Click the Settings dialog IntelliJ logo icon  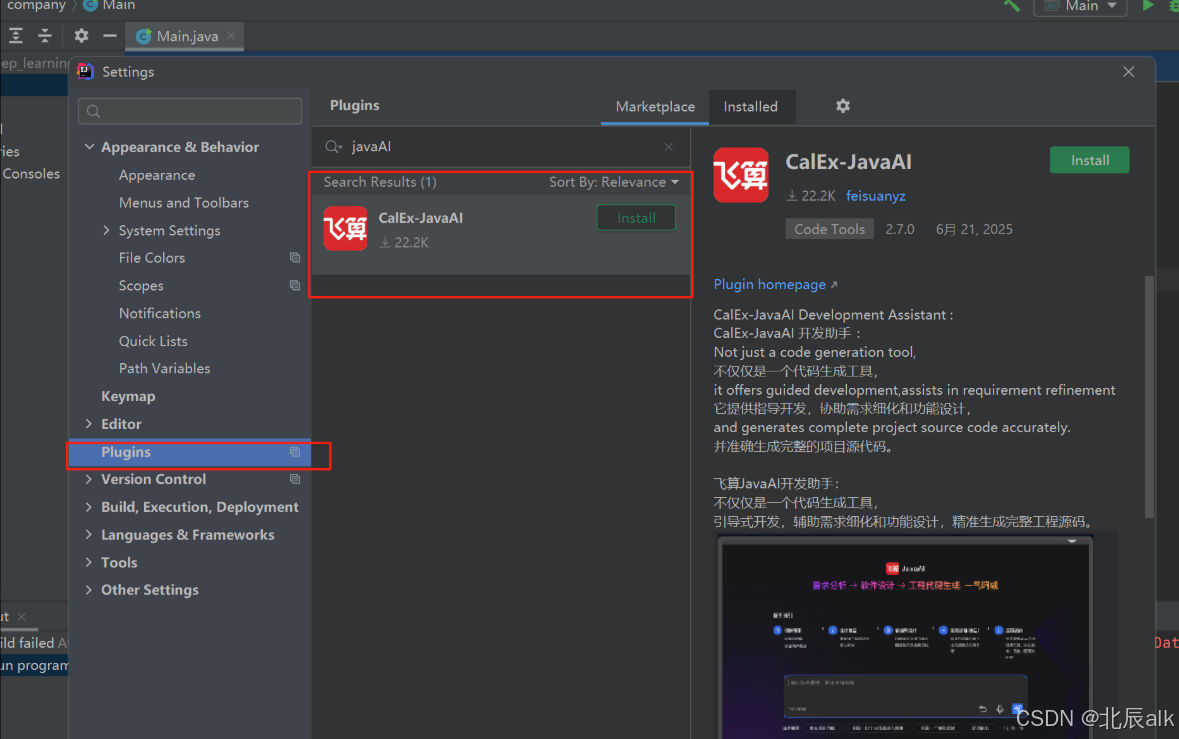pos(85,71)
